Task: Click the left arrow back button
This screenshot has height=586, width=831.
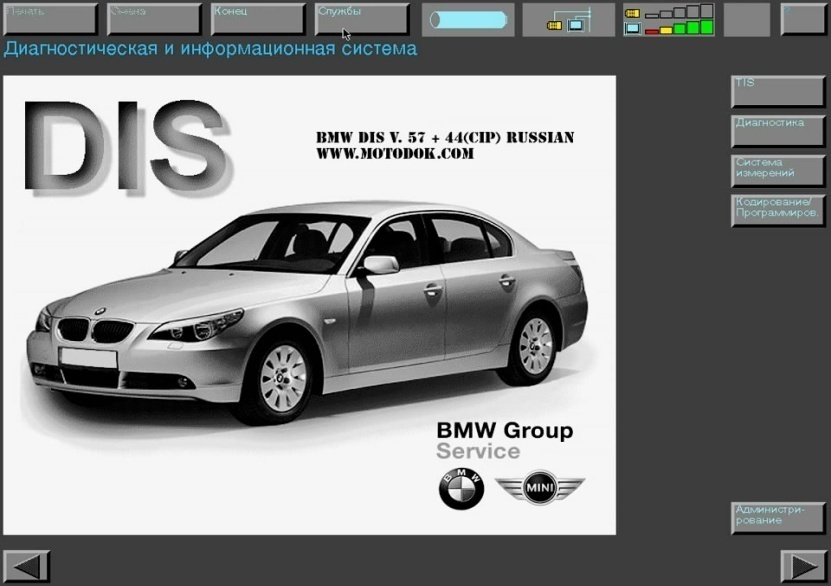Action: [x=26, y=567]
